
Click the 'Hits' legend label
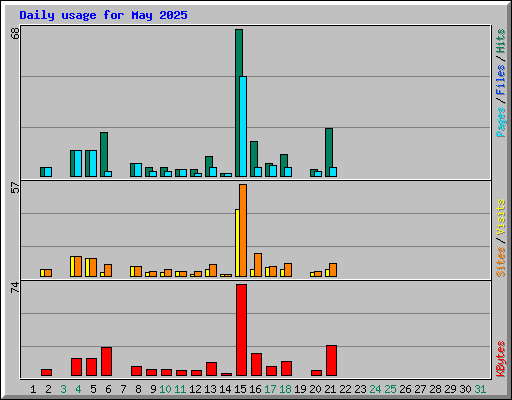501,41
